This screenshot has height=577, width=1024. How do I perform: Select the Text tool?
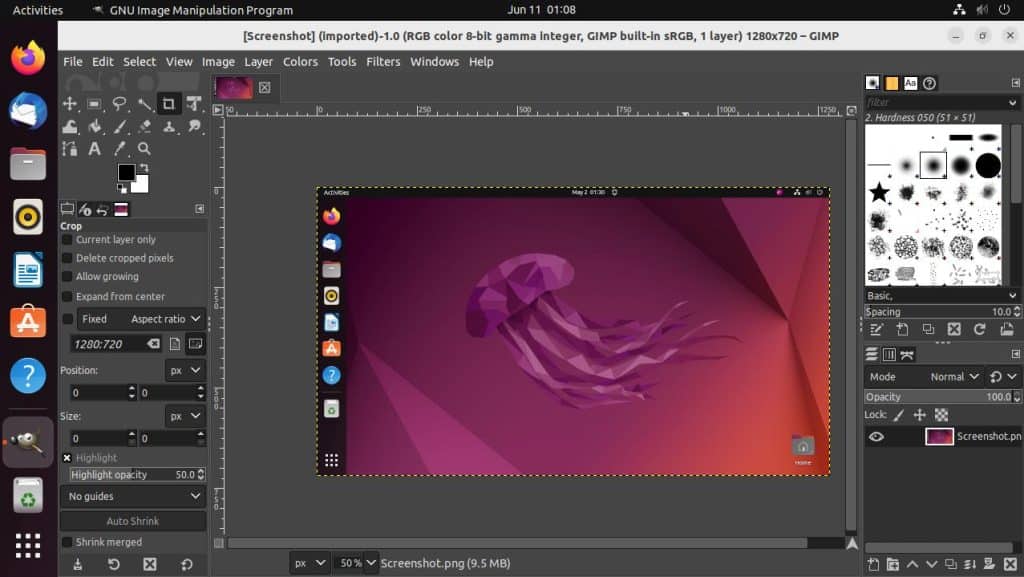95,149
